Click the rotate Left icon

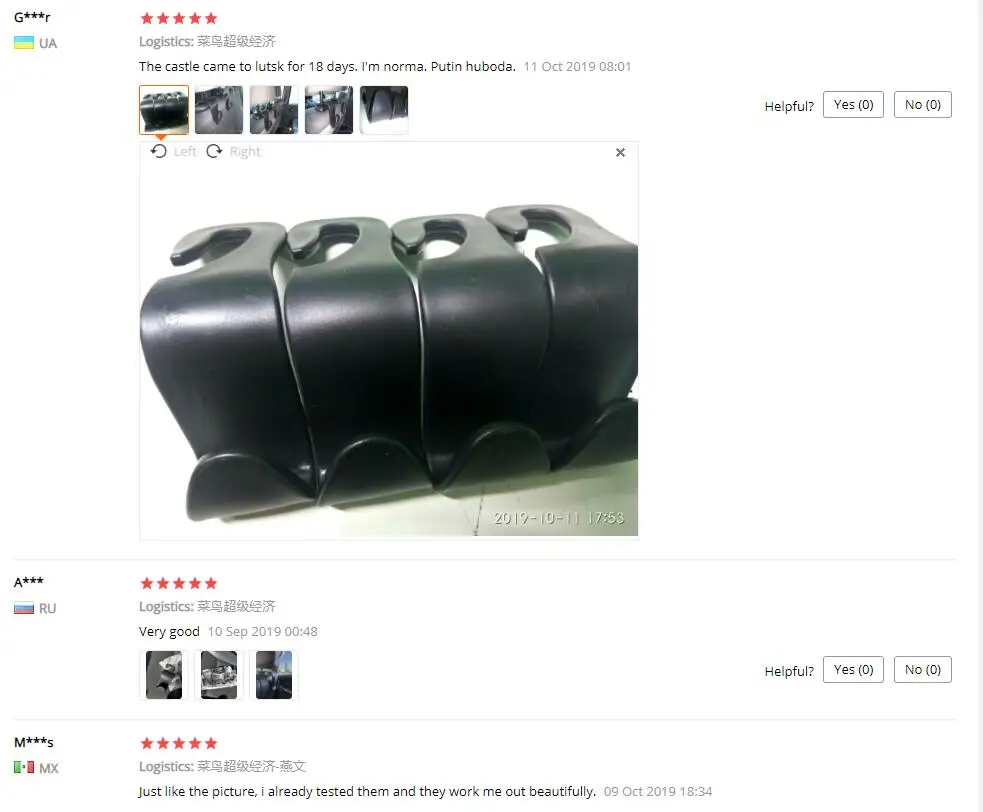(159, 151)
